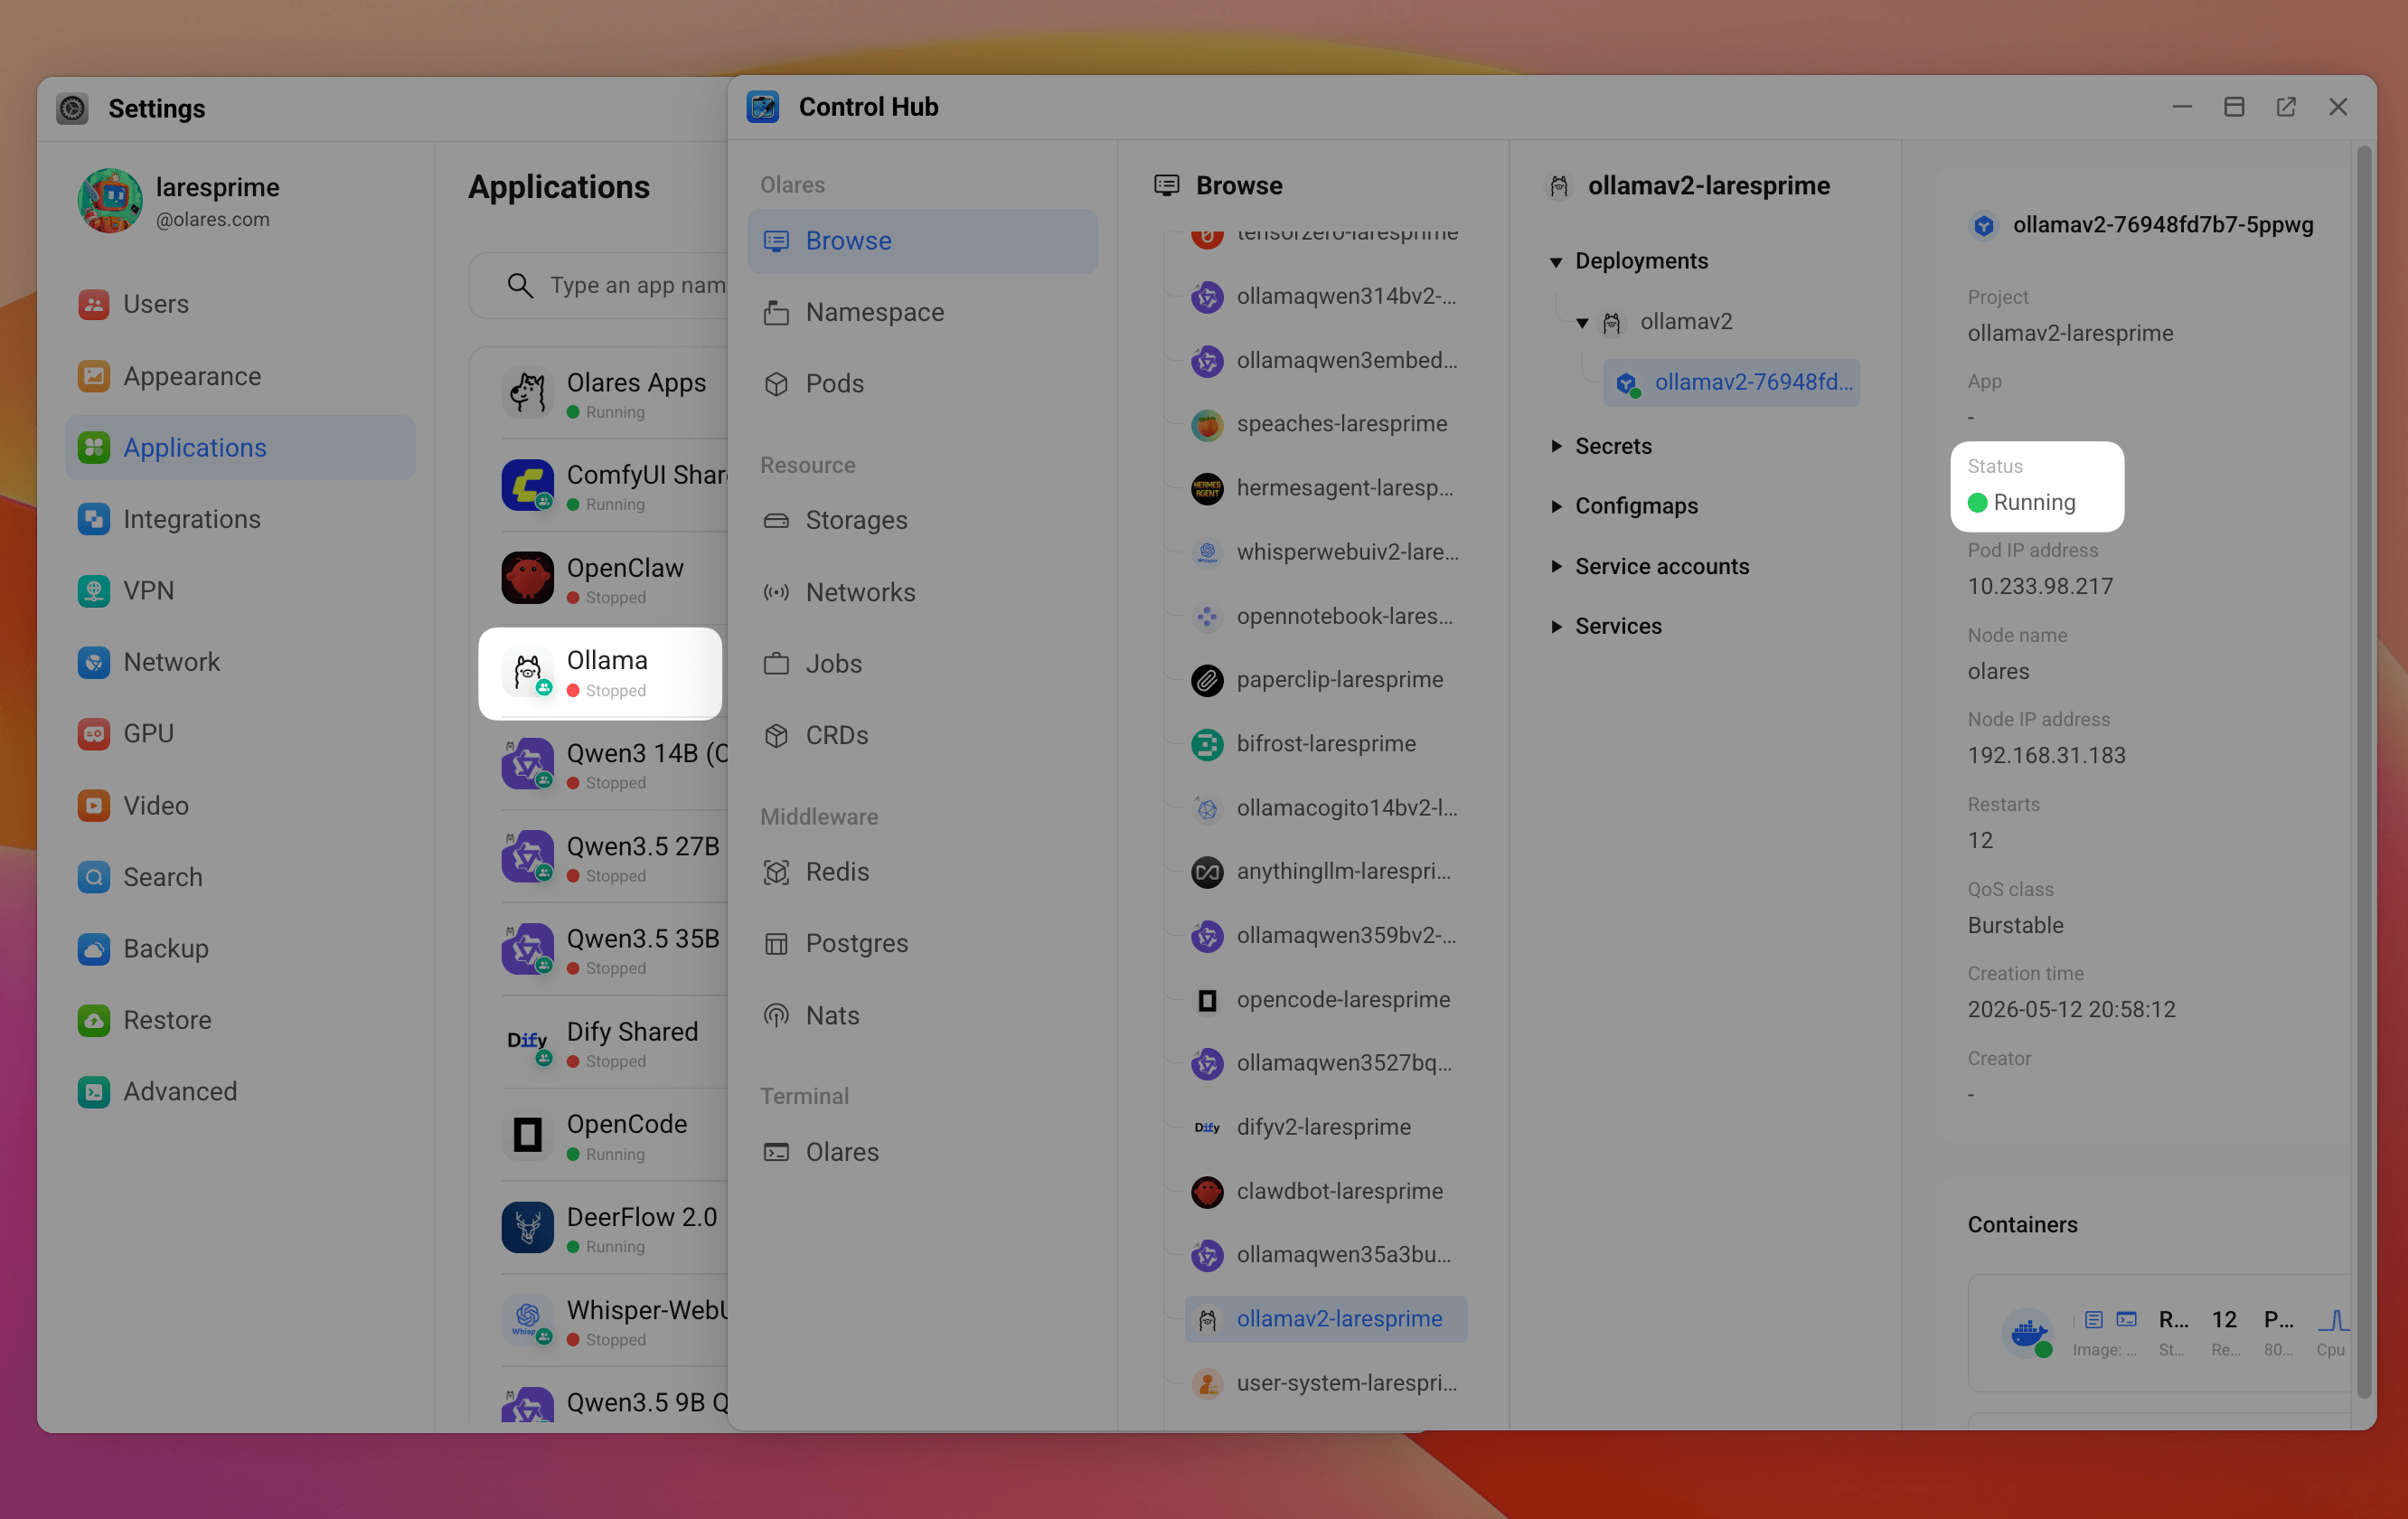The width and height of the screenshot is (2408, 1519).
Task: Click the CRDs cube icon
Action: [776, 735]
